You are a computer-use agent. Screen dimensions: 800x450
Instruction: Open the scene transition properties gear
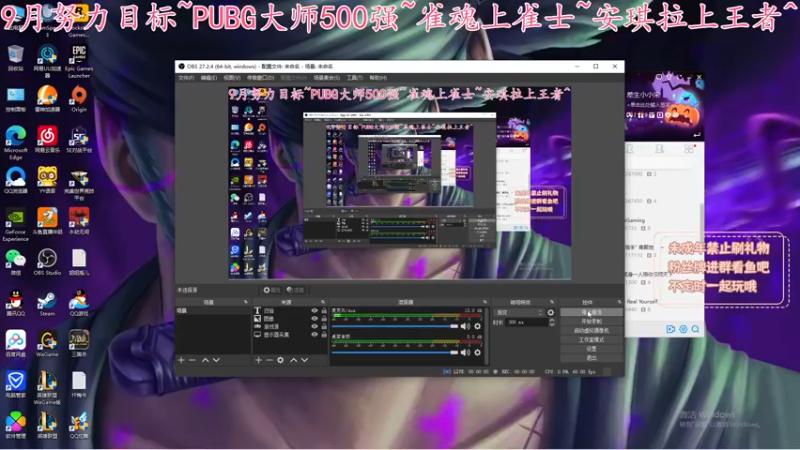click(551, 312)
